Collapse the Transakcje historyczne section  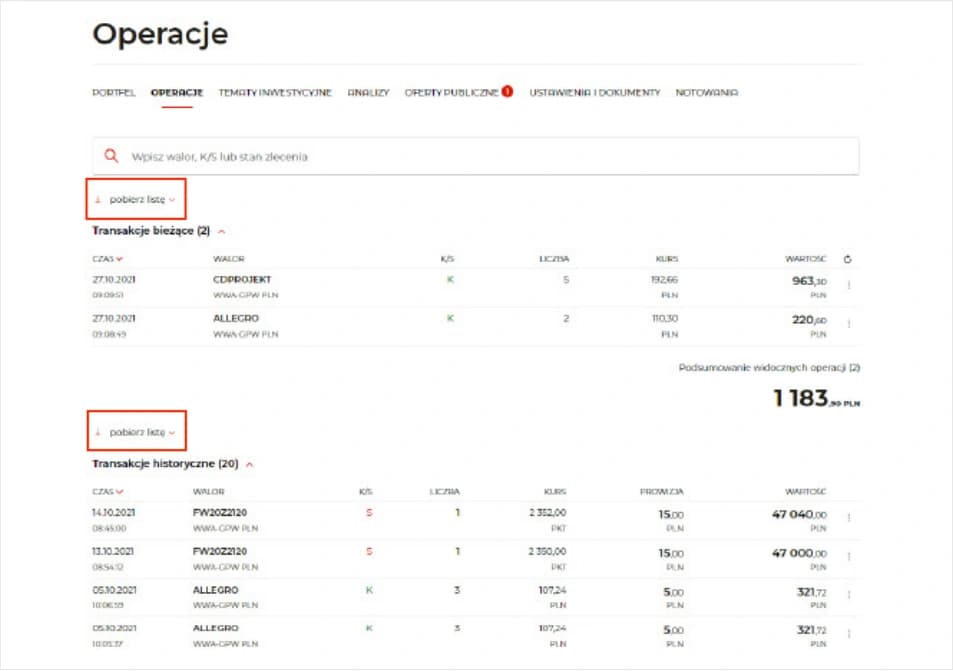pos(249,464)
